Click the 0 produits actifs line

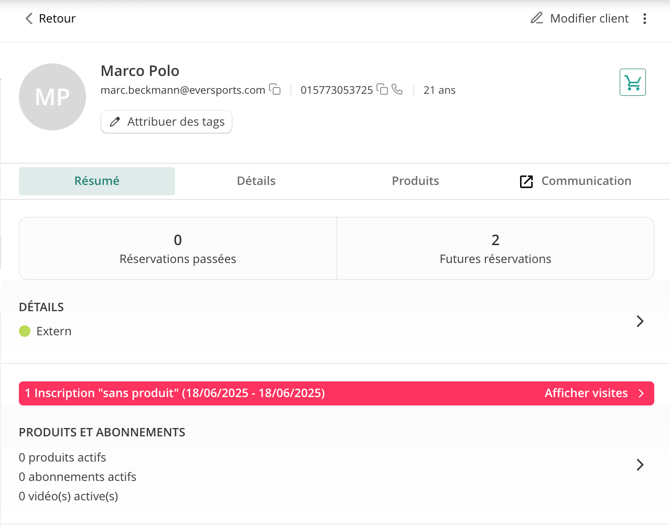(62, 457)
